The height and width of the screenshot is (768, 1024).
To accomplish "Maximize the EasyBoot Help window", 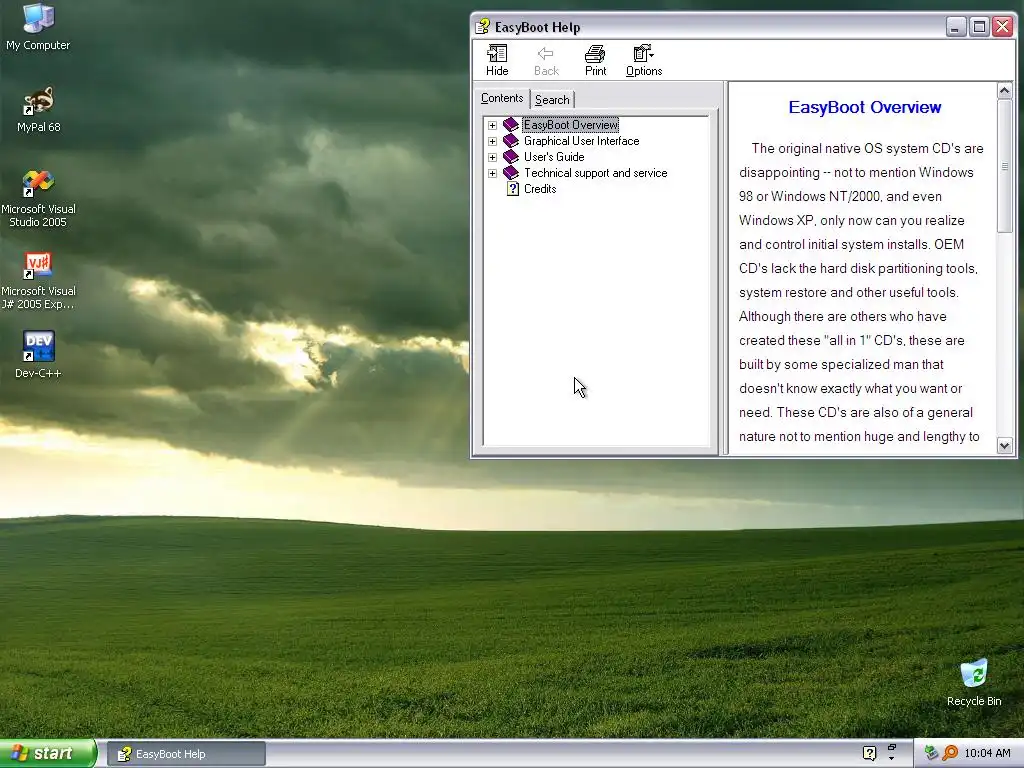I will pyautogui.click(x=979, y=27).
